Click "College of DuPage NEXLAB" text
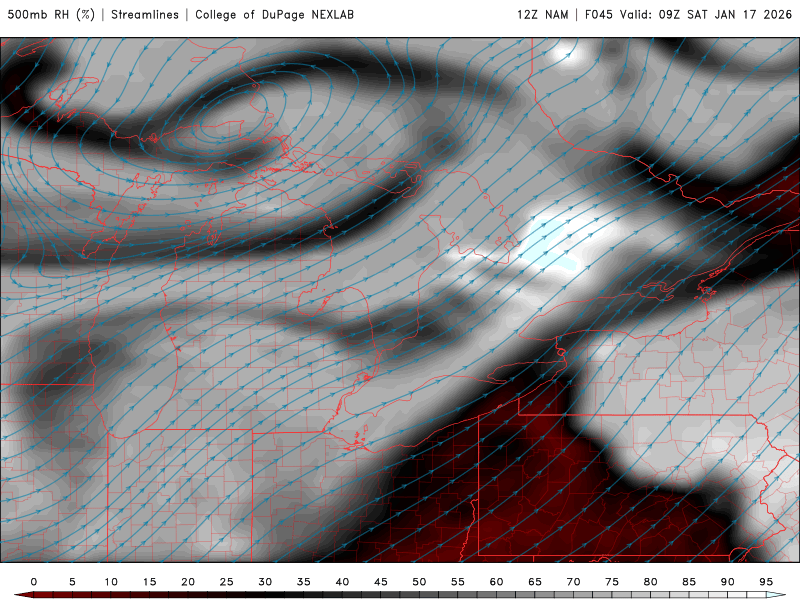This screenshot has width=800, height=600. (274, 14)
